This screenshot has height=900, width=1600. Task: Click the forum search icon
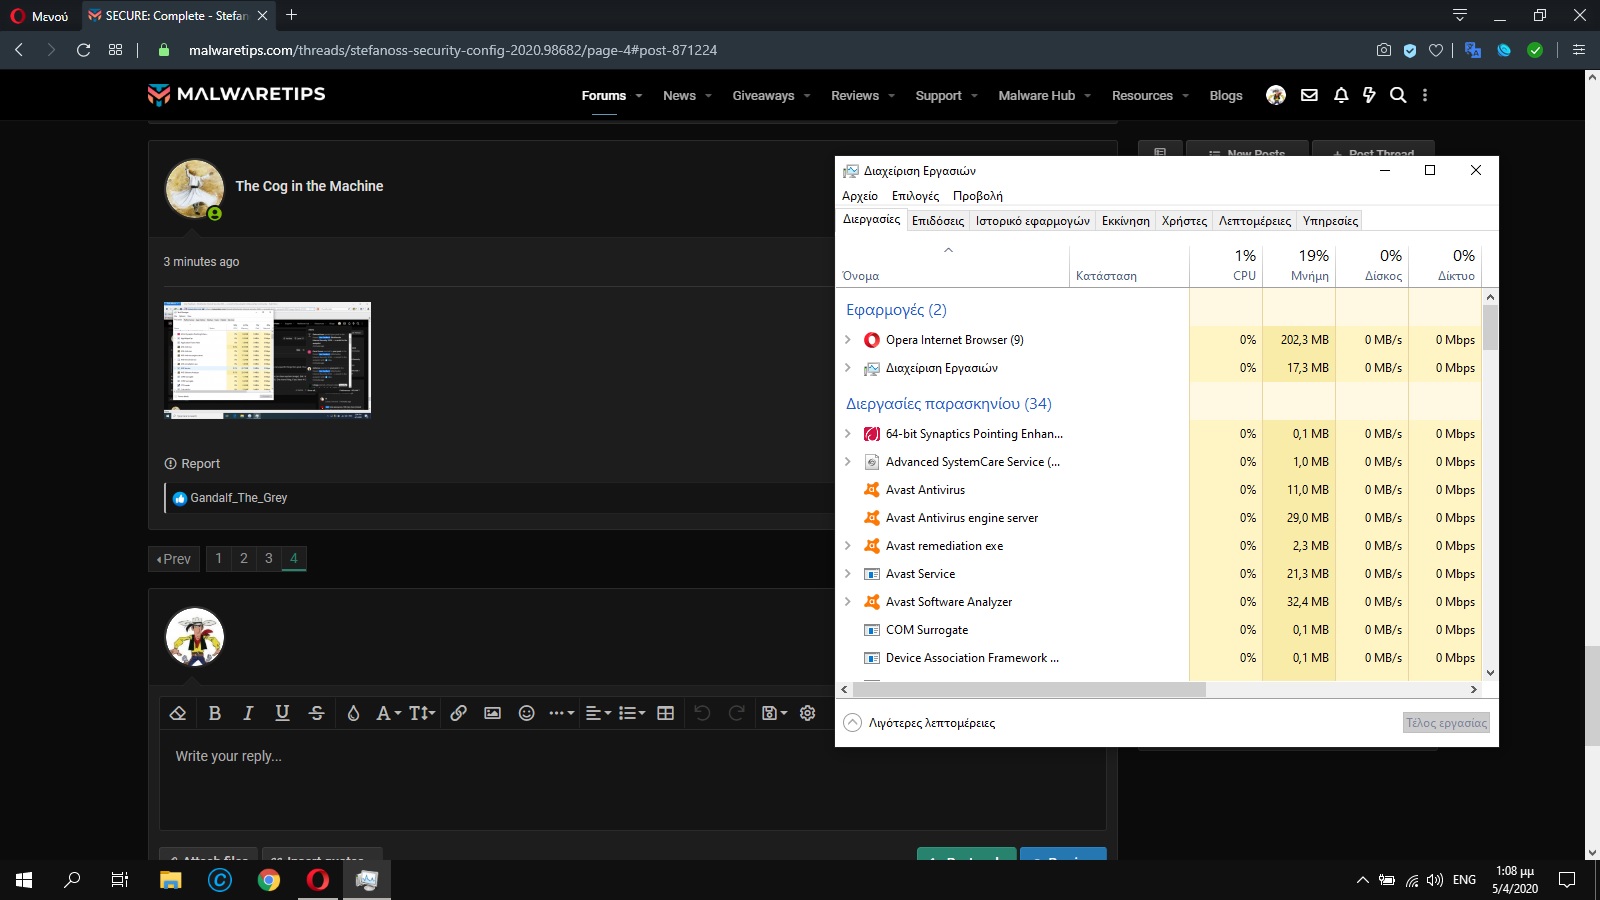1398,95
